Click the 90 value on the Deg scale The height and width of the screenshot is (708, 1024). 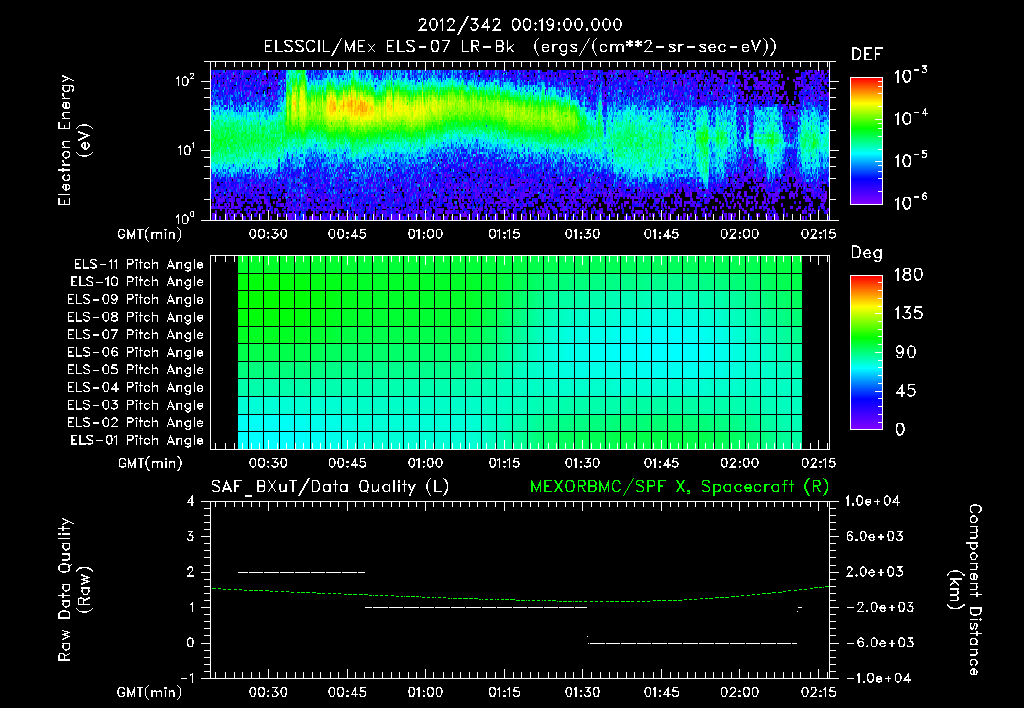pyautogui.click(x=906, y=352)
